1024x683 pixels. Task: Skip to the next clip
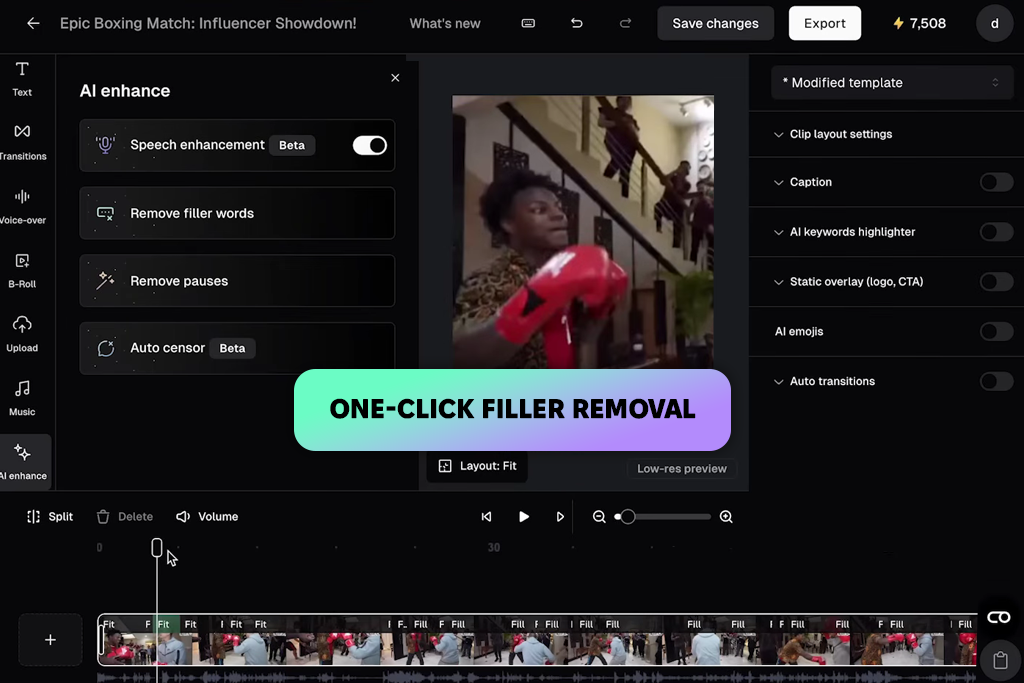point(560,516)
